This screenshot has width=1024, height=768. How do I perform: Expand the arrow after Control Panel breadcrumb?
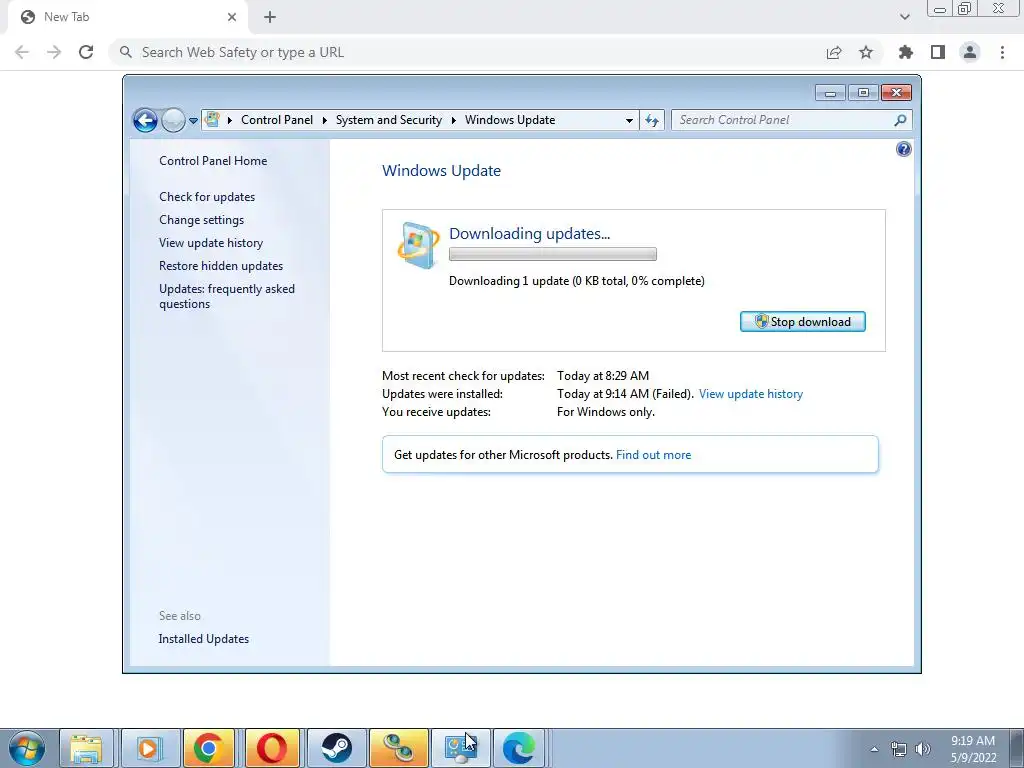[x=325, y=120]
